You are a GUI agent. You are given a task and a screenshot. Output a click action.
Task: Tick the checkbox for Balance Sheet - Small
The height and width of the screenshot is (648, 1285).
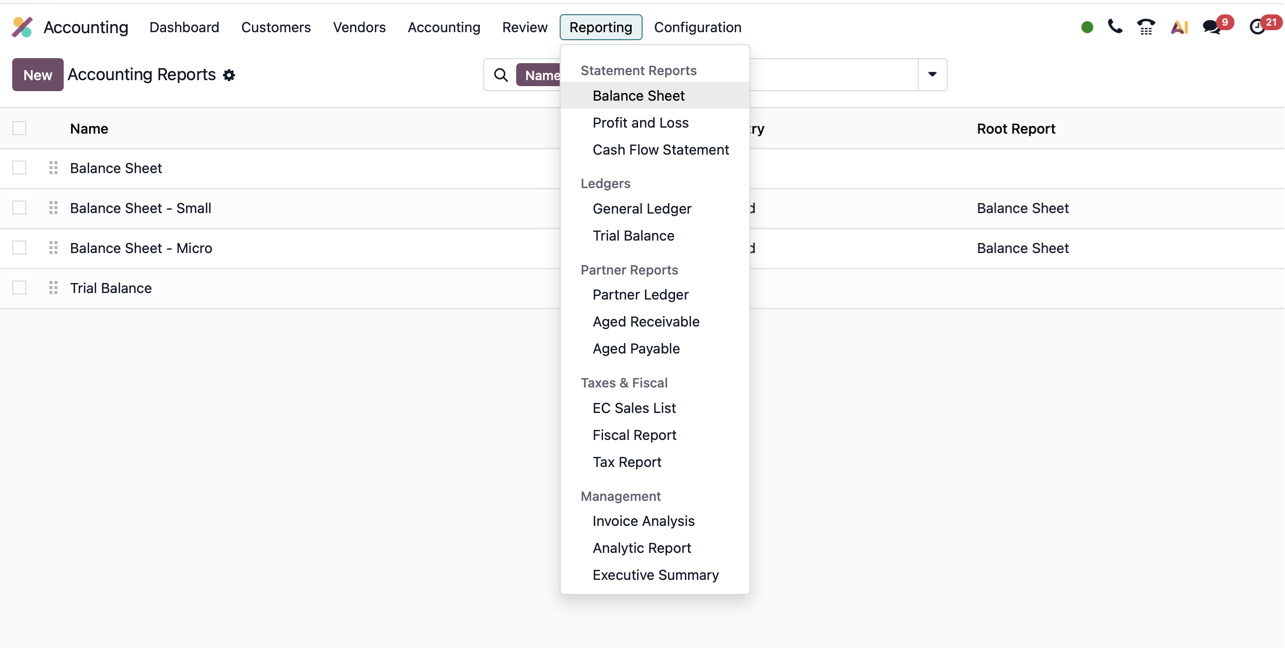19,208
